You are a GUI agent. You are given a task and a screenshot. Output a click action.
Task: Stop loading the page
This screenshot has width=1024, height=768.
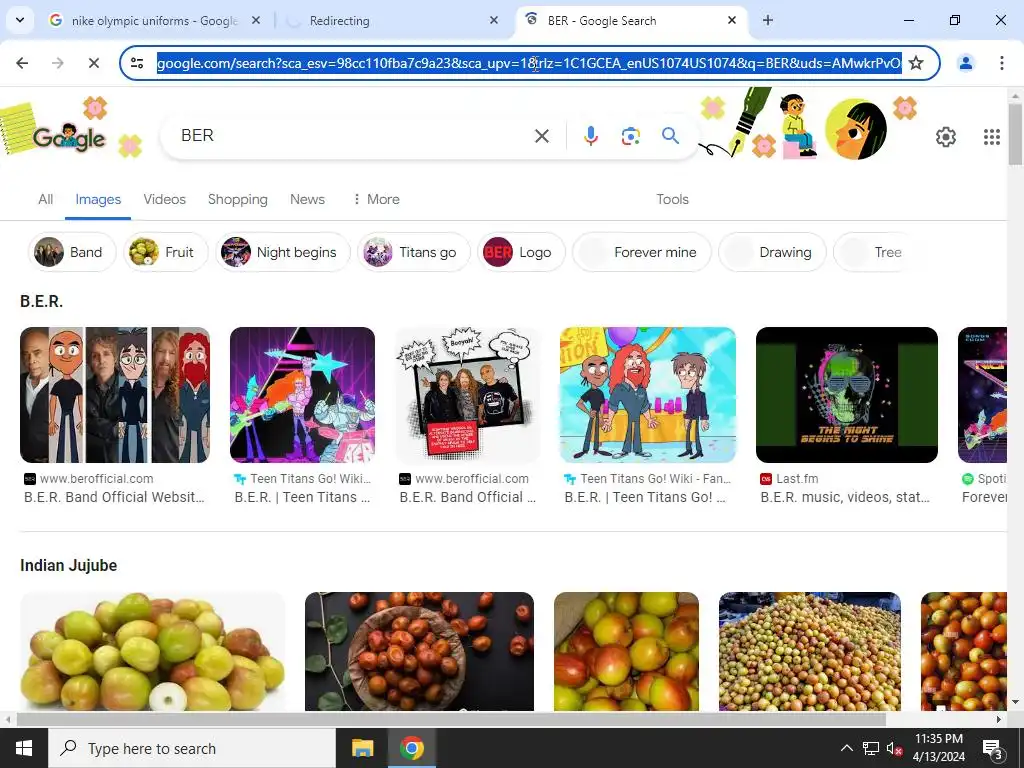(93, 63)
